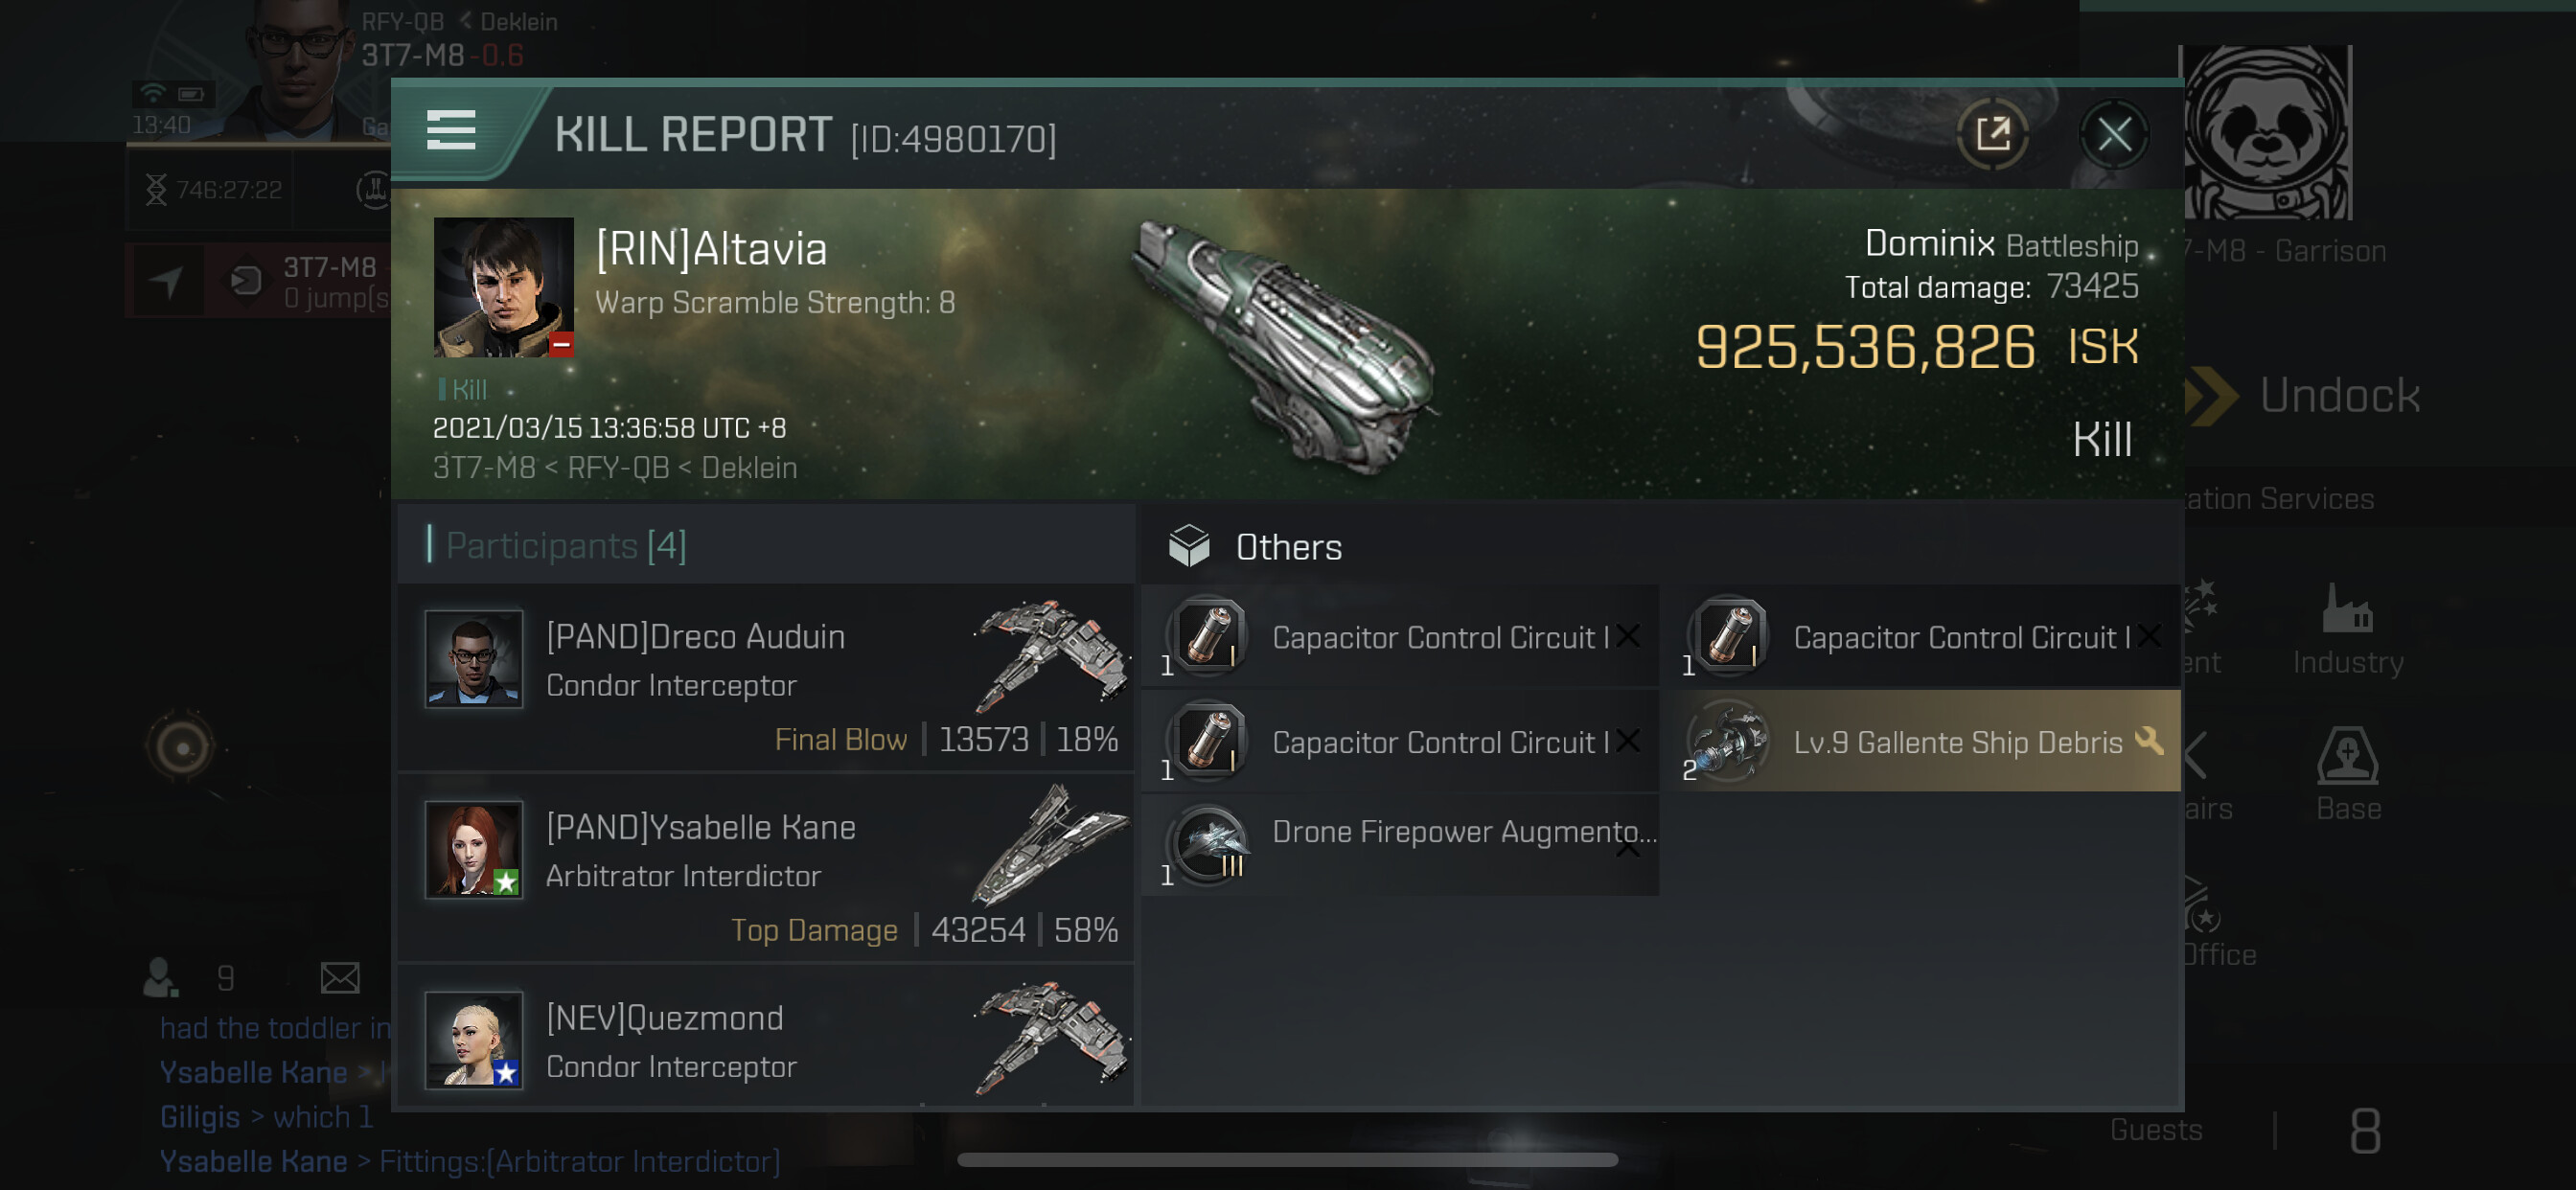The image size is (2576, 1190).
Task: Click the Others cube icon
Action: [x=1188, y=546]
